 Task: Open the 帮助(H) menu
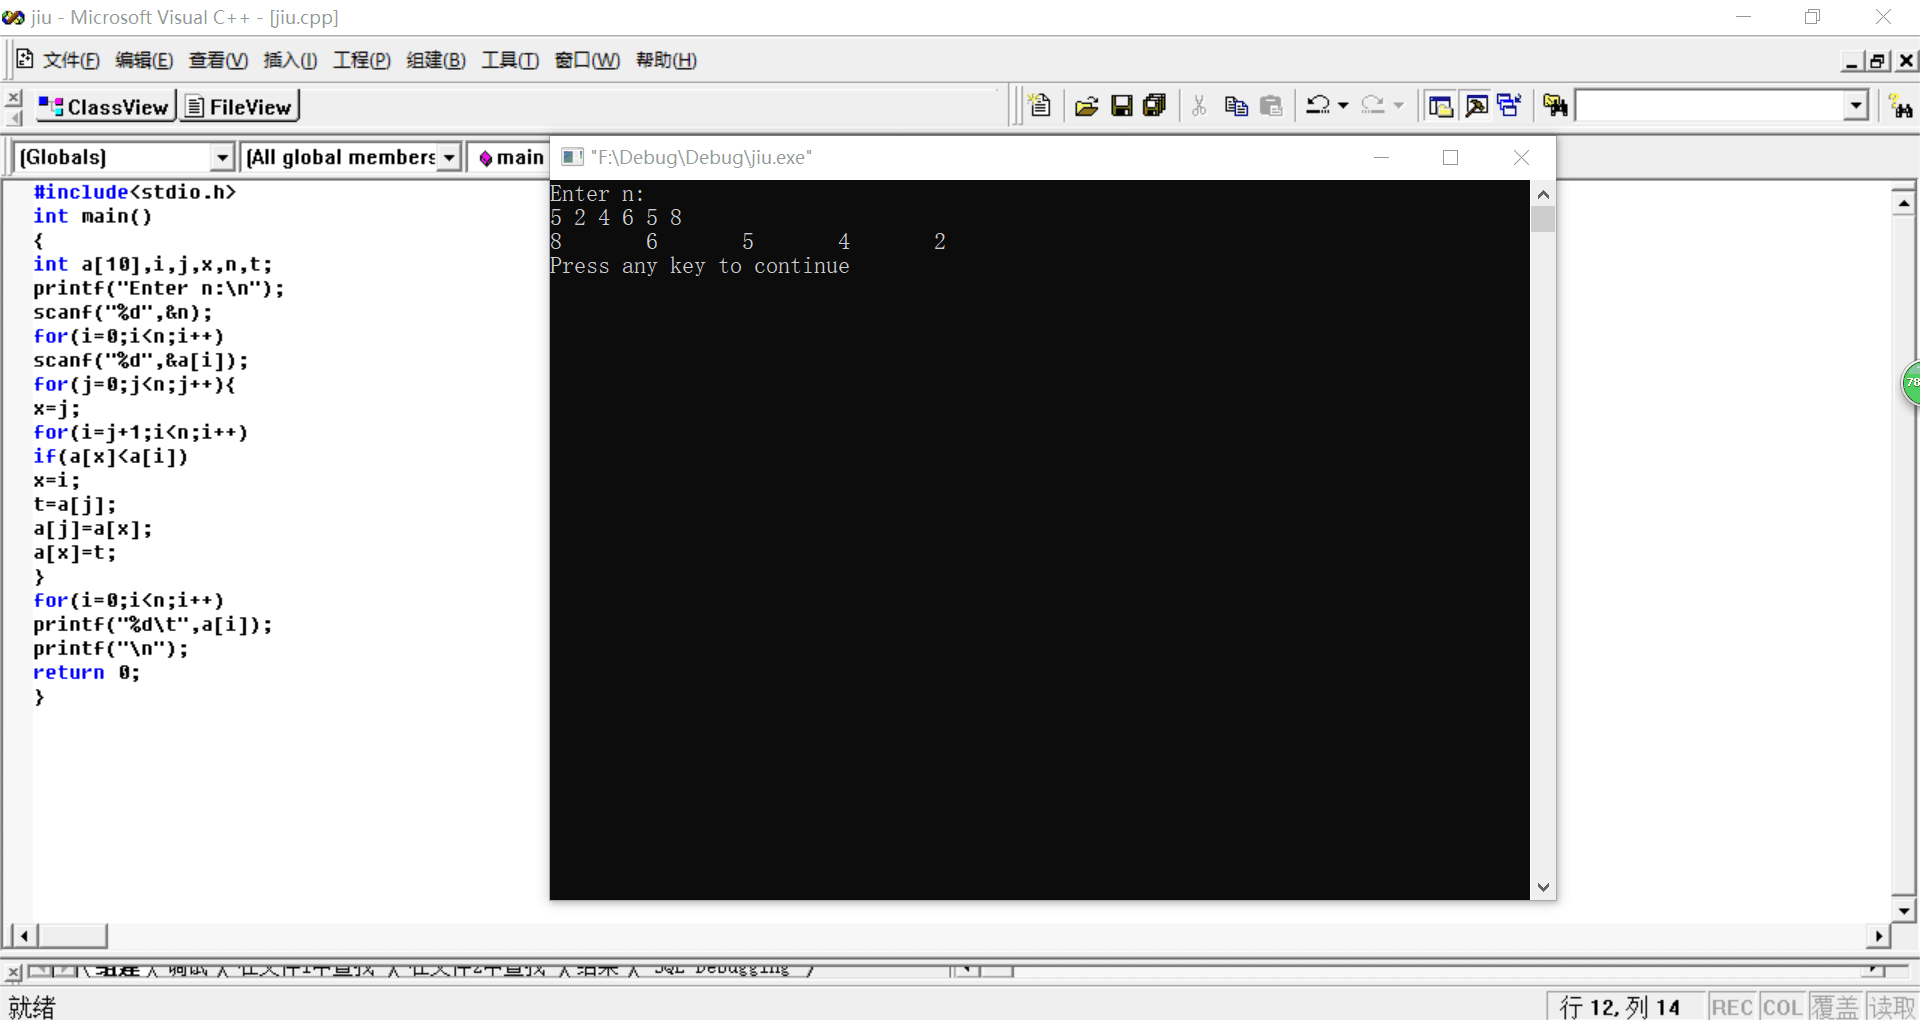tap(666, 60)
